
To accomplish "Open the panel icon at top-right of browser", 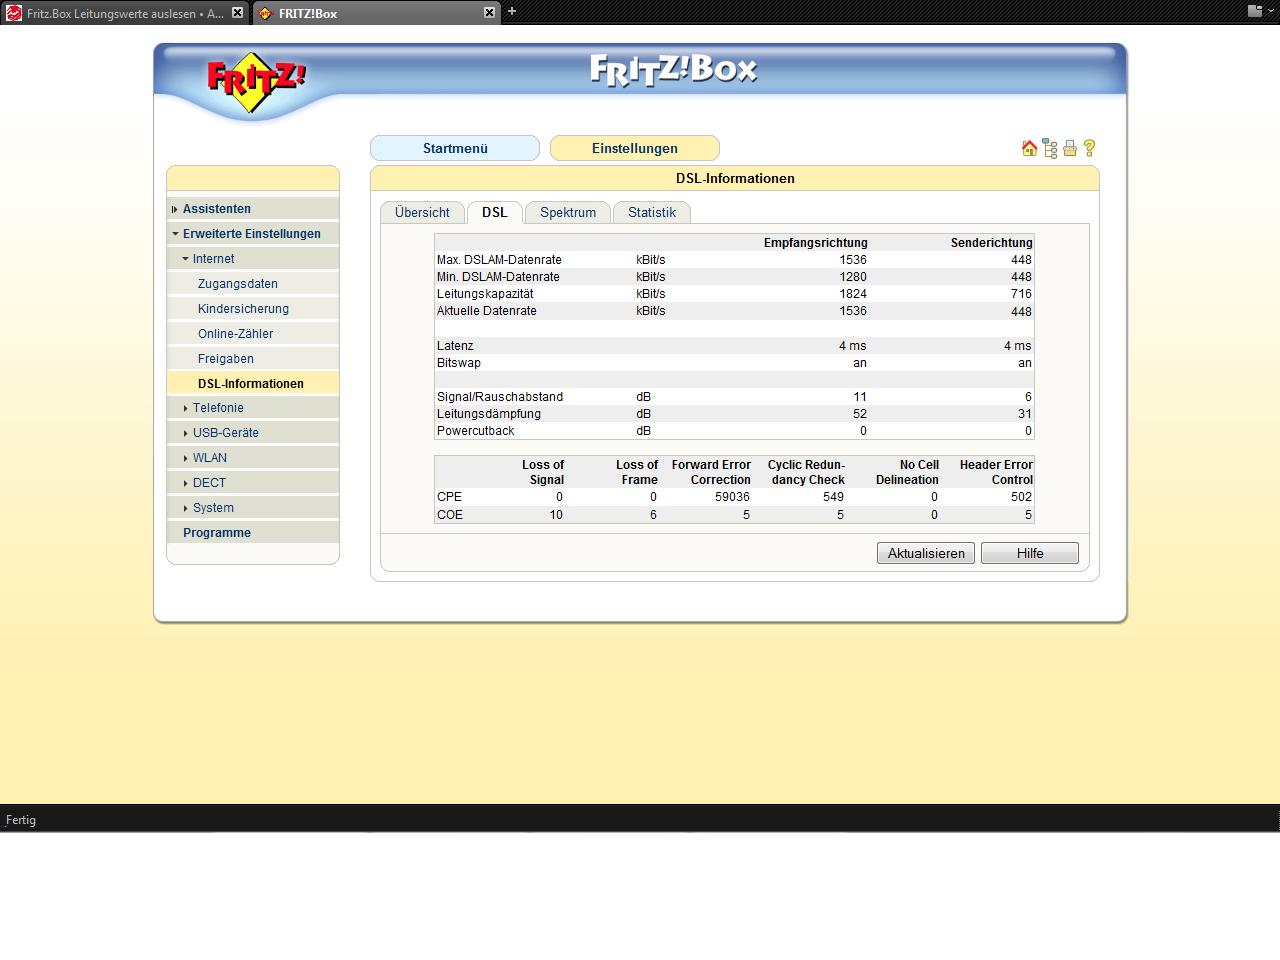I will 1255,12.
